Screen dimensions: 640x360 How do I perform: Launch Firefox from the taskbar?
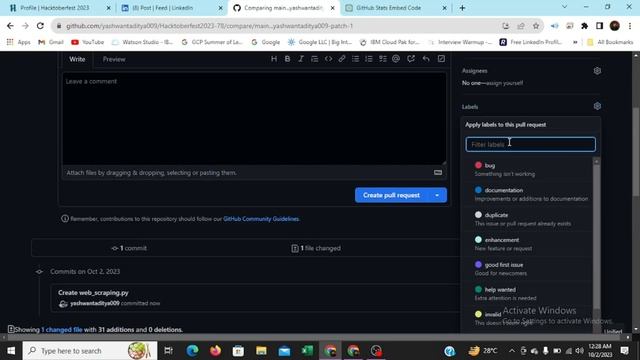(x=215, y=351)
